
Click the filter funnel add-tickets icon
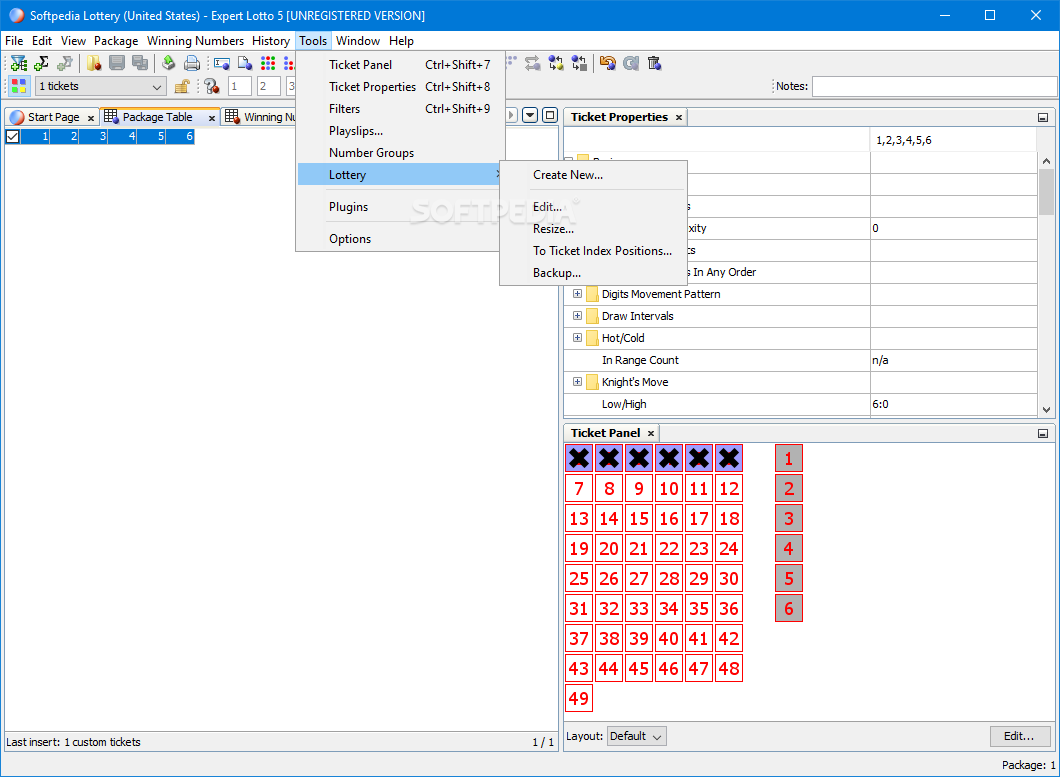coord(19,64)
